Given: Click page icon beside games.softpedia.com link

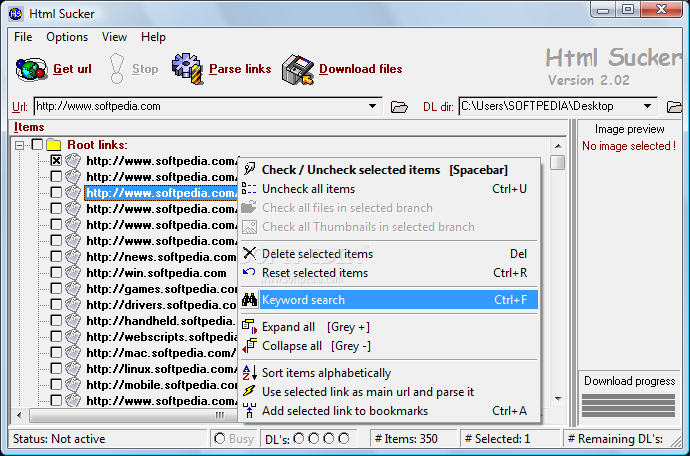Looking at the screenshot, I should [73, 289].
